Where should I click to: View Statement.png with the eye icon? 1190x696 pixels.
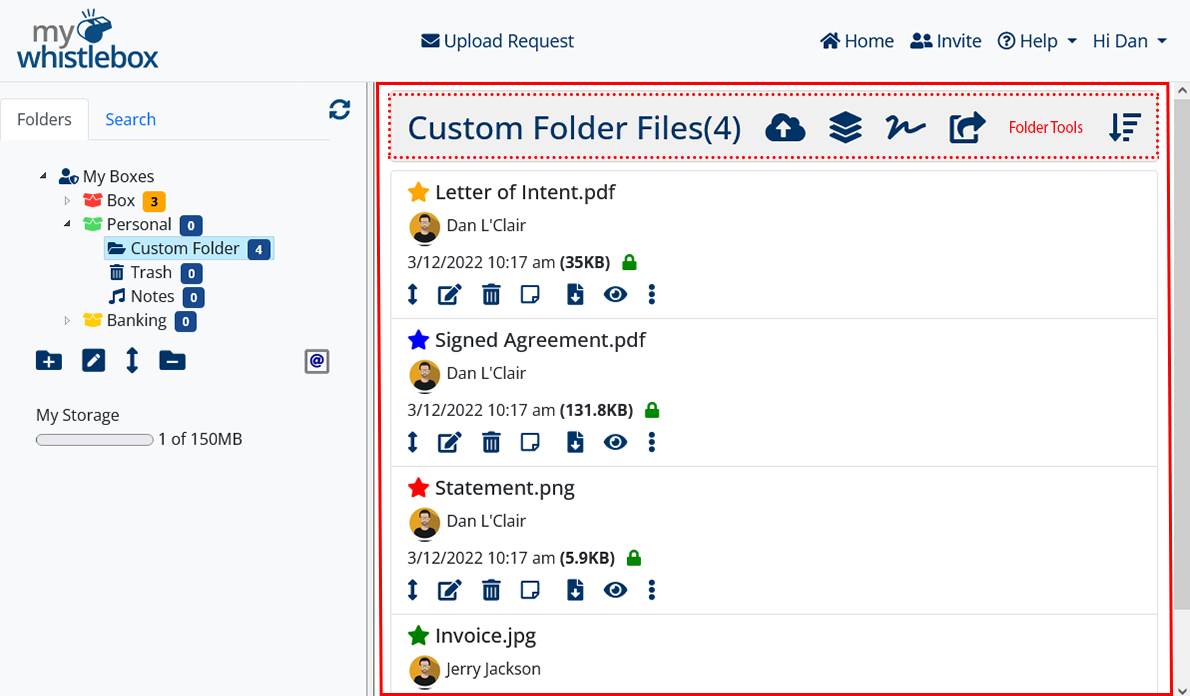point(615,590)
